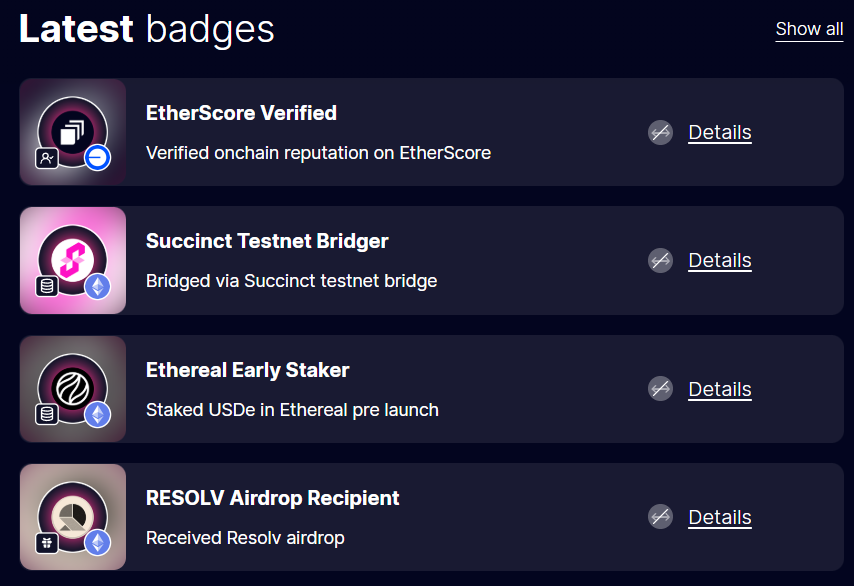The image size is (854, 586).
Task: Open Details for Ethereal Early Staker
Action: [x=719, y=389]
